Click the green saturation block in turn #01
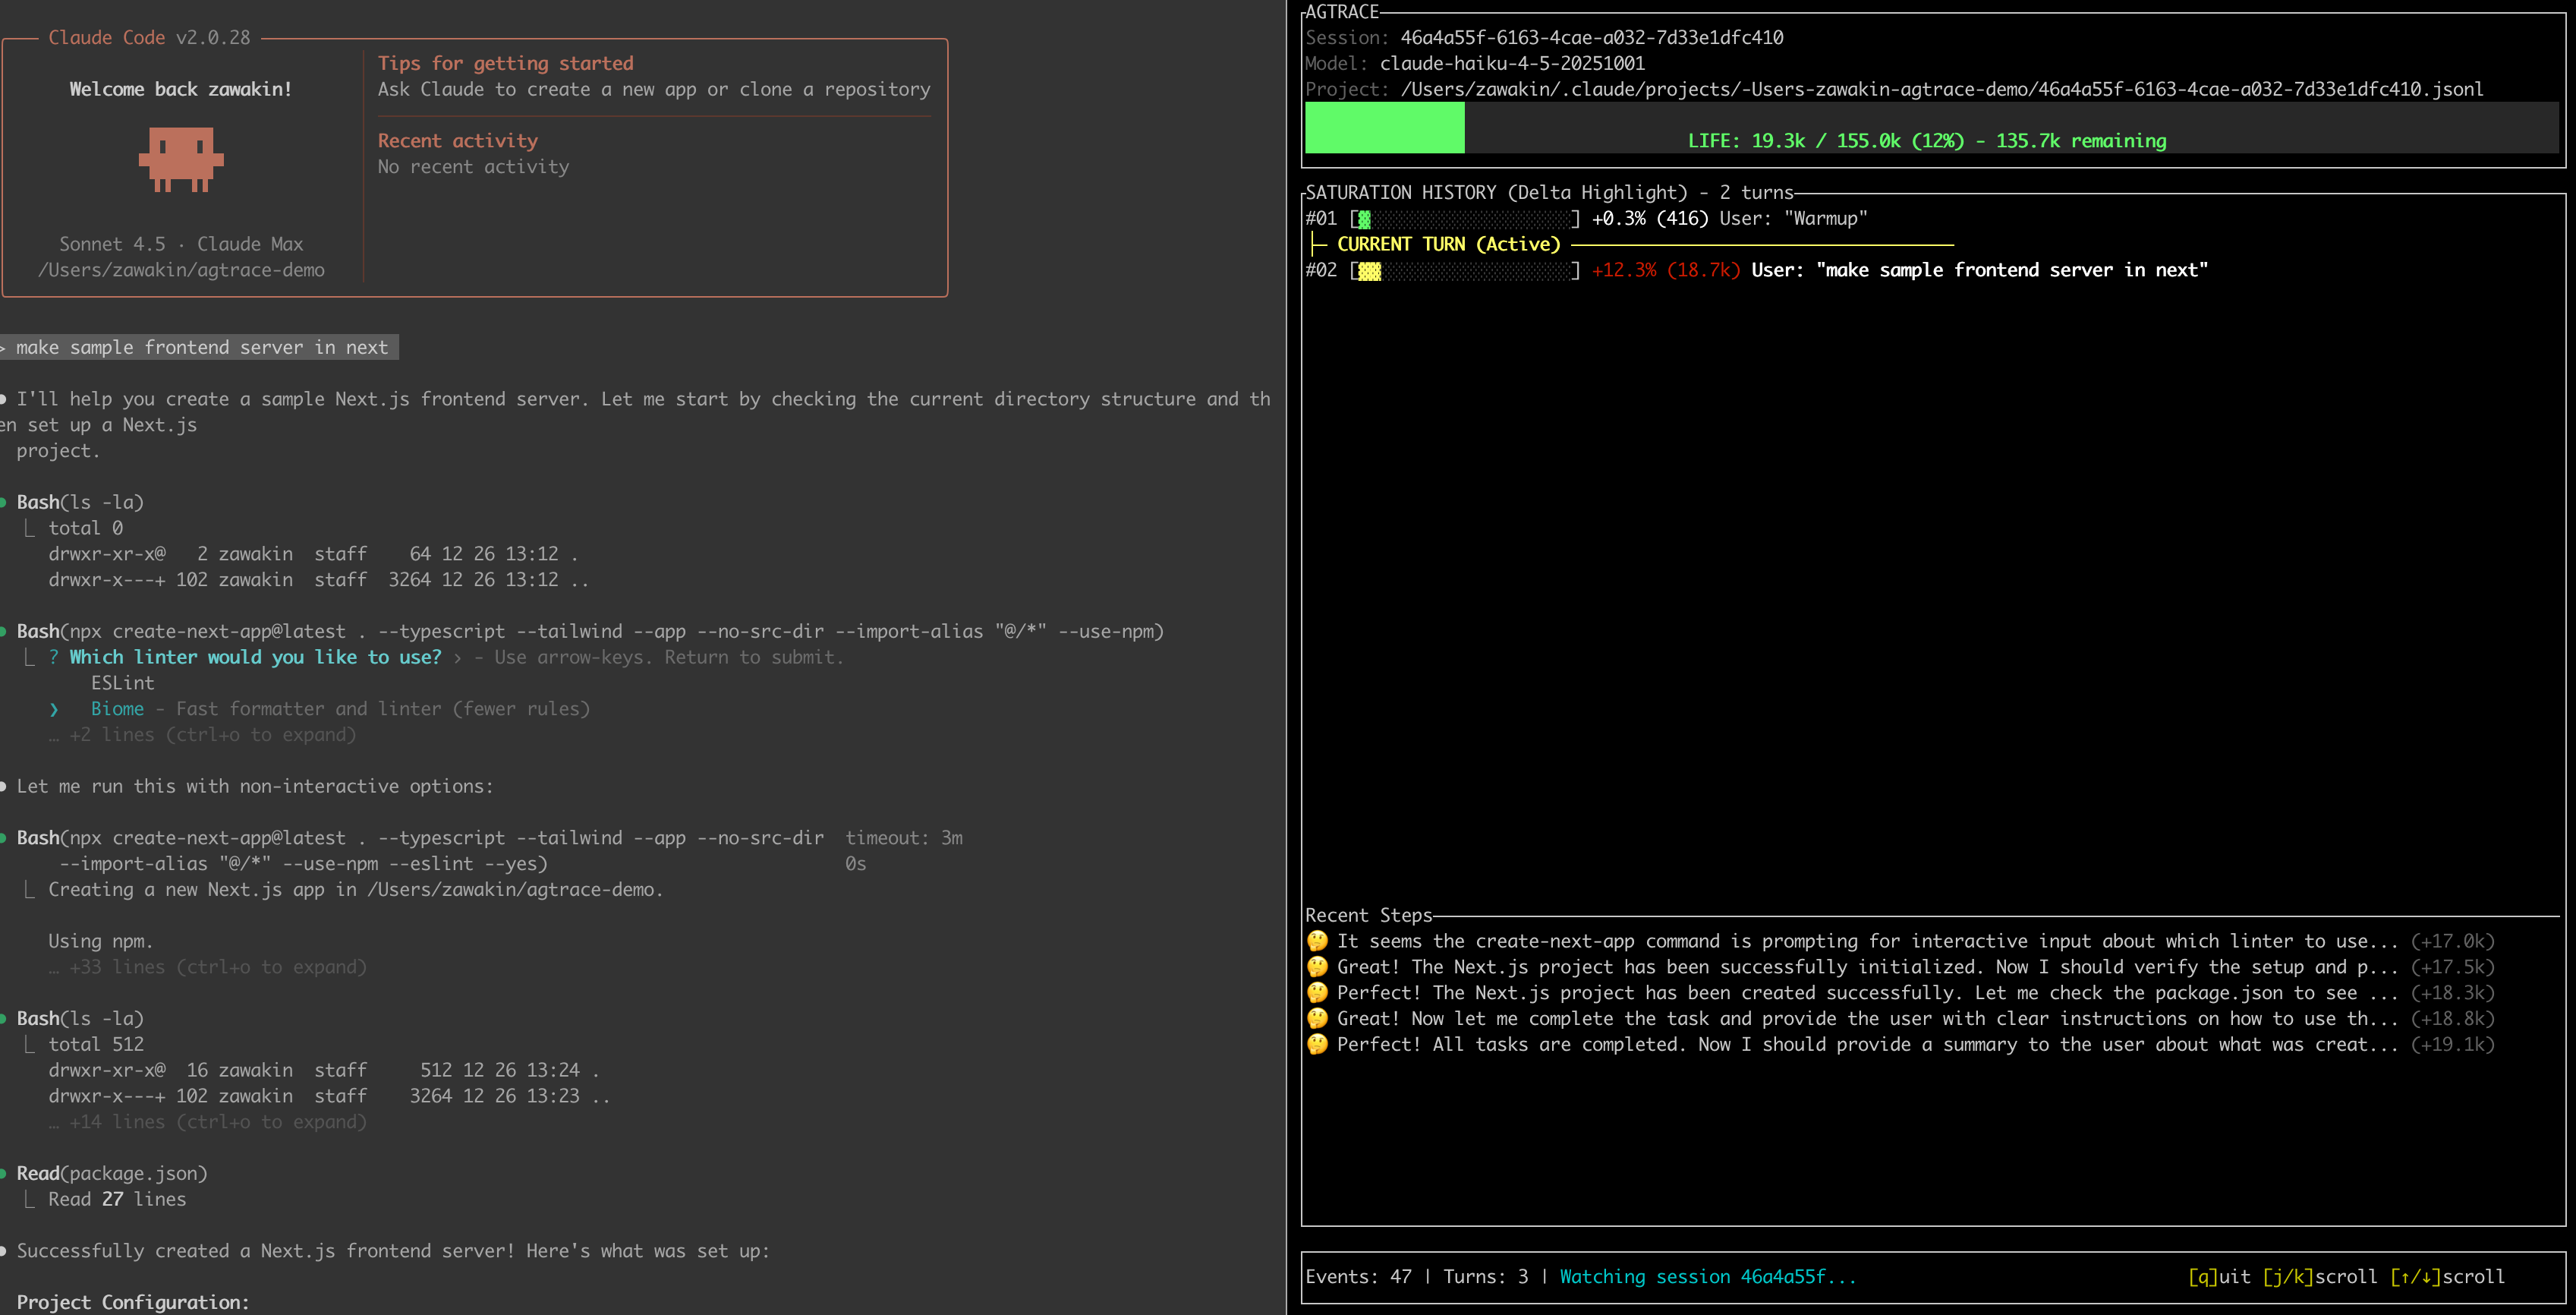The width and height of the screenshot is (2576, 1315). (1364, 219)
